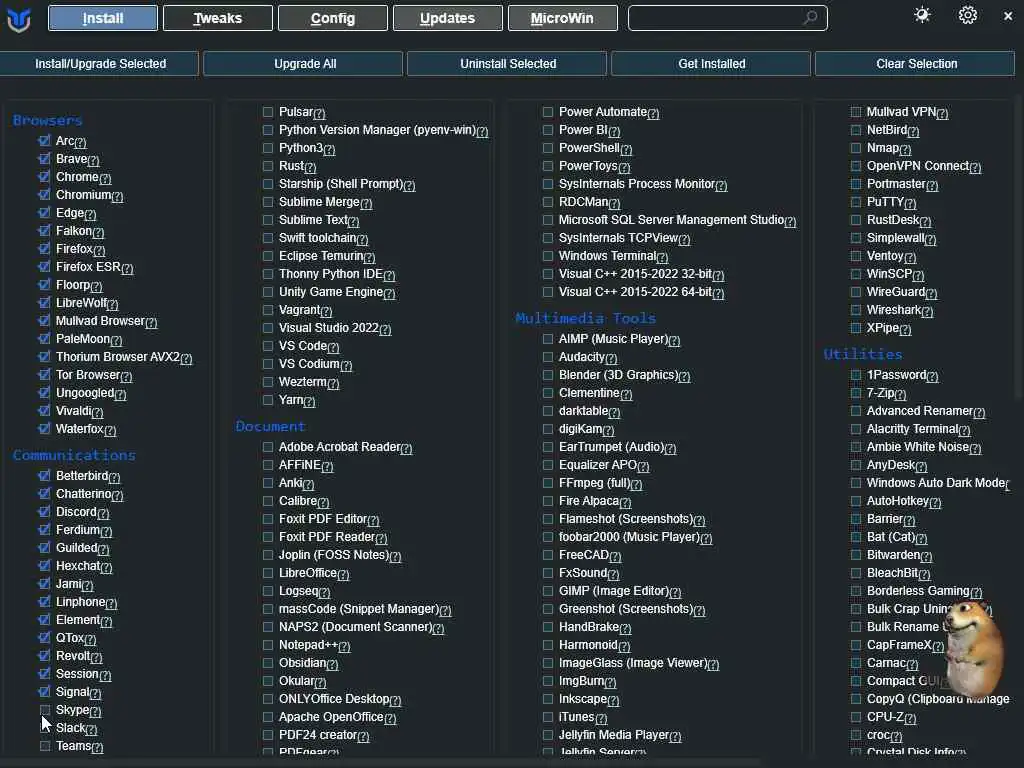
Task: Click the Microsoft SQL Server Management Studio label
Action: tap(671, 220)
